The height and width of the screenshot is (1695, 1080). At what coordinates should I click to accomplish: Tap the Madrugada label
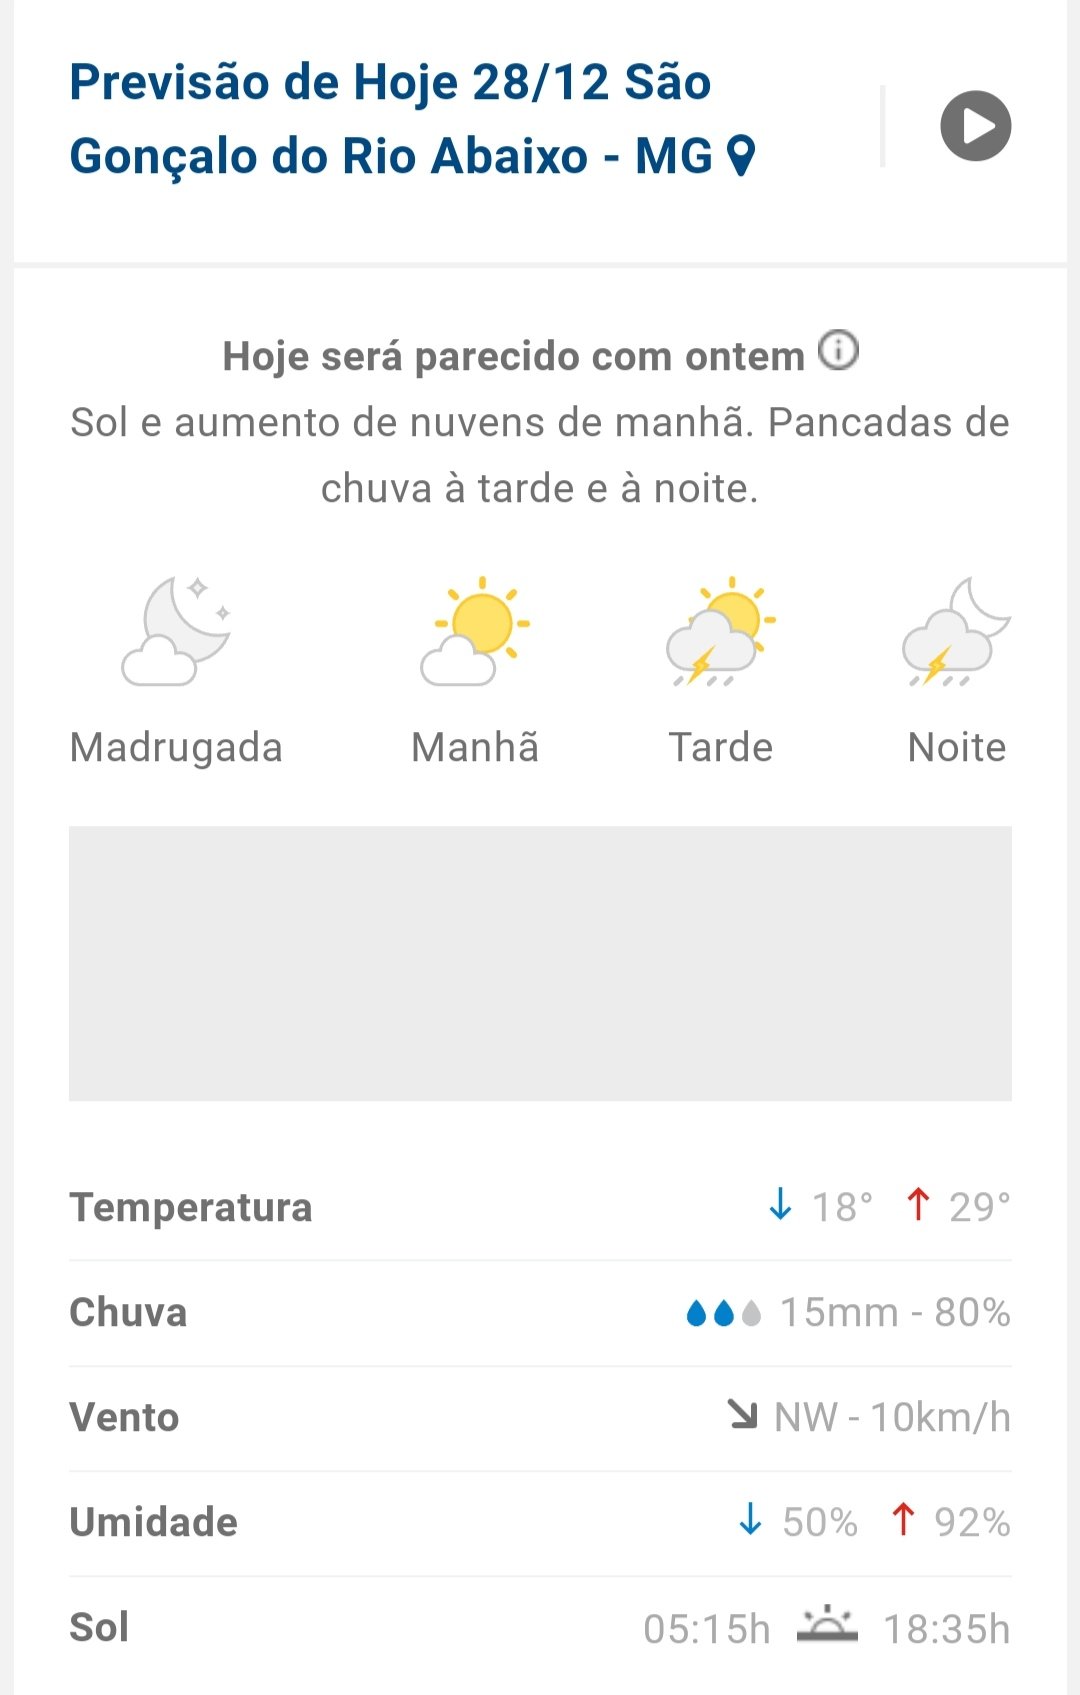(x=176, y=747)
